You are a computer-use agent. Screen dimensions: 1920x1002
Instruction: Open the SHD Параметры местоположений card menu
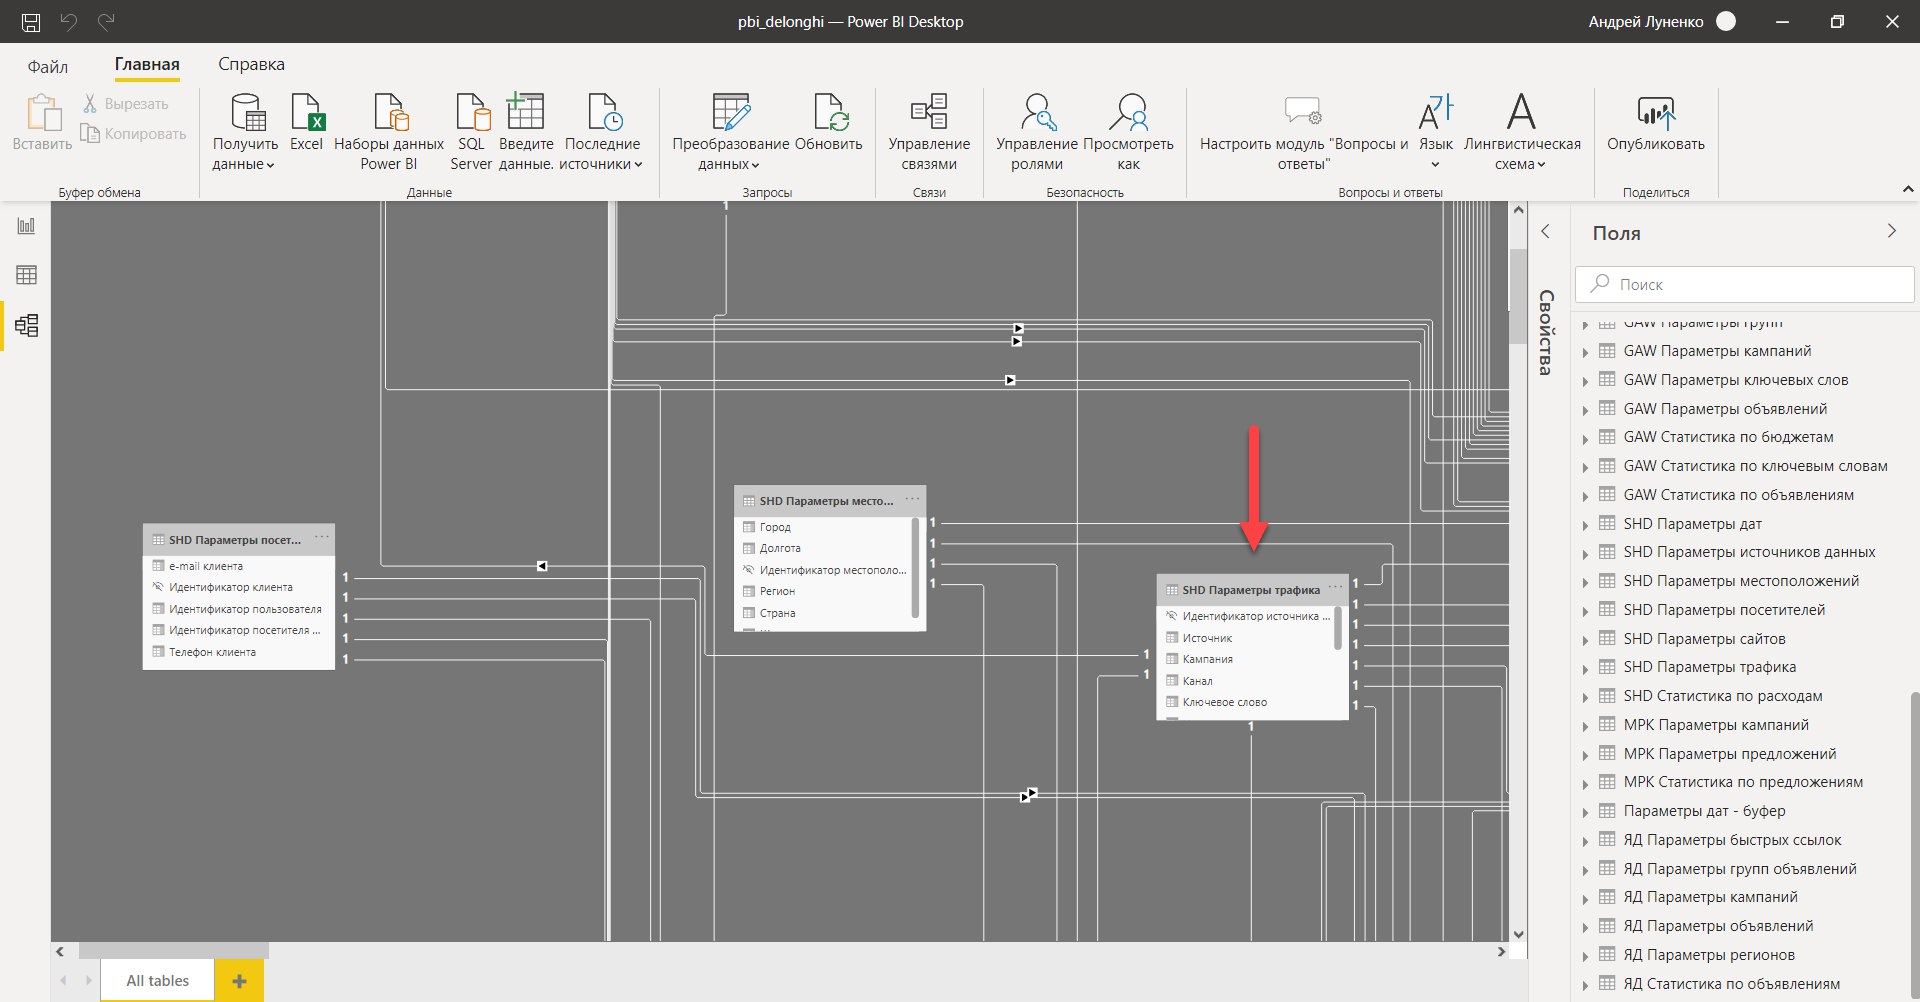point(912,499)
